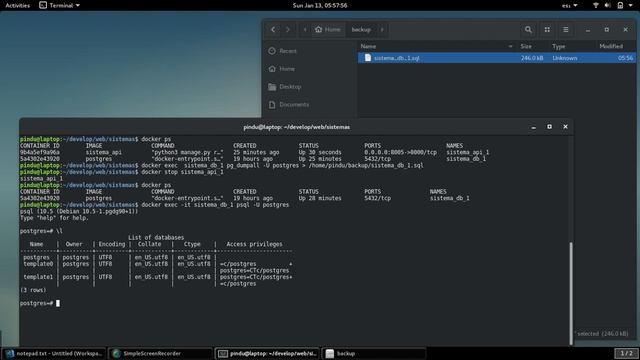
Task: Switch to the terminal taskbar entry
Action: pos(267,353)
